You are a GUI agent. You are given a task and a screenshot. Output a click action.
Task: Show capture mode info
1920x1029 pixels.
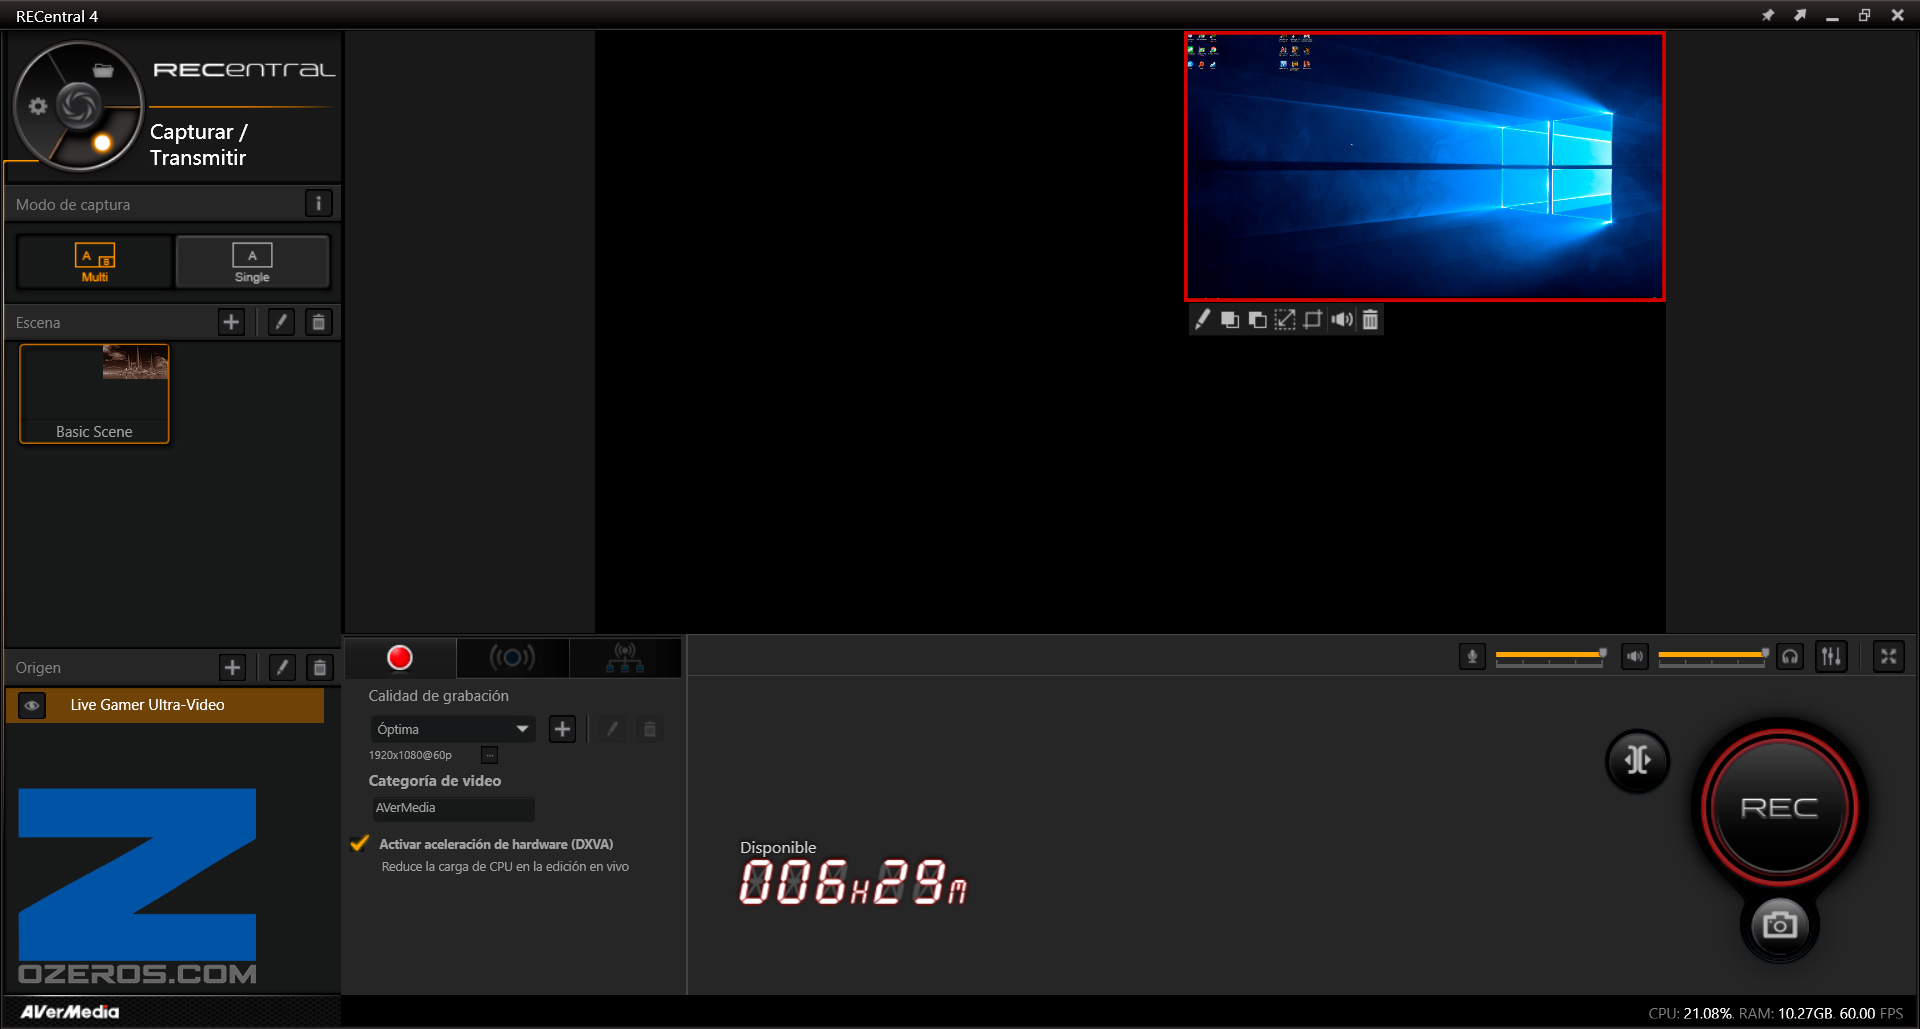pyautogui.click(x=318, y=204)
